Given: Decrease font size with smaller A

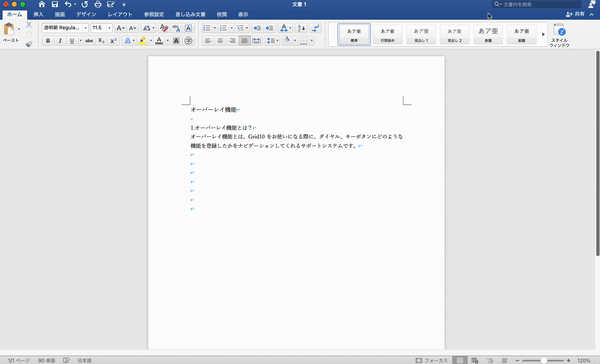Looking at the screenshot, I should pos(132,28).
